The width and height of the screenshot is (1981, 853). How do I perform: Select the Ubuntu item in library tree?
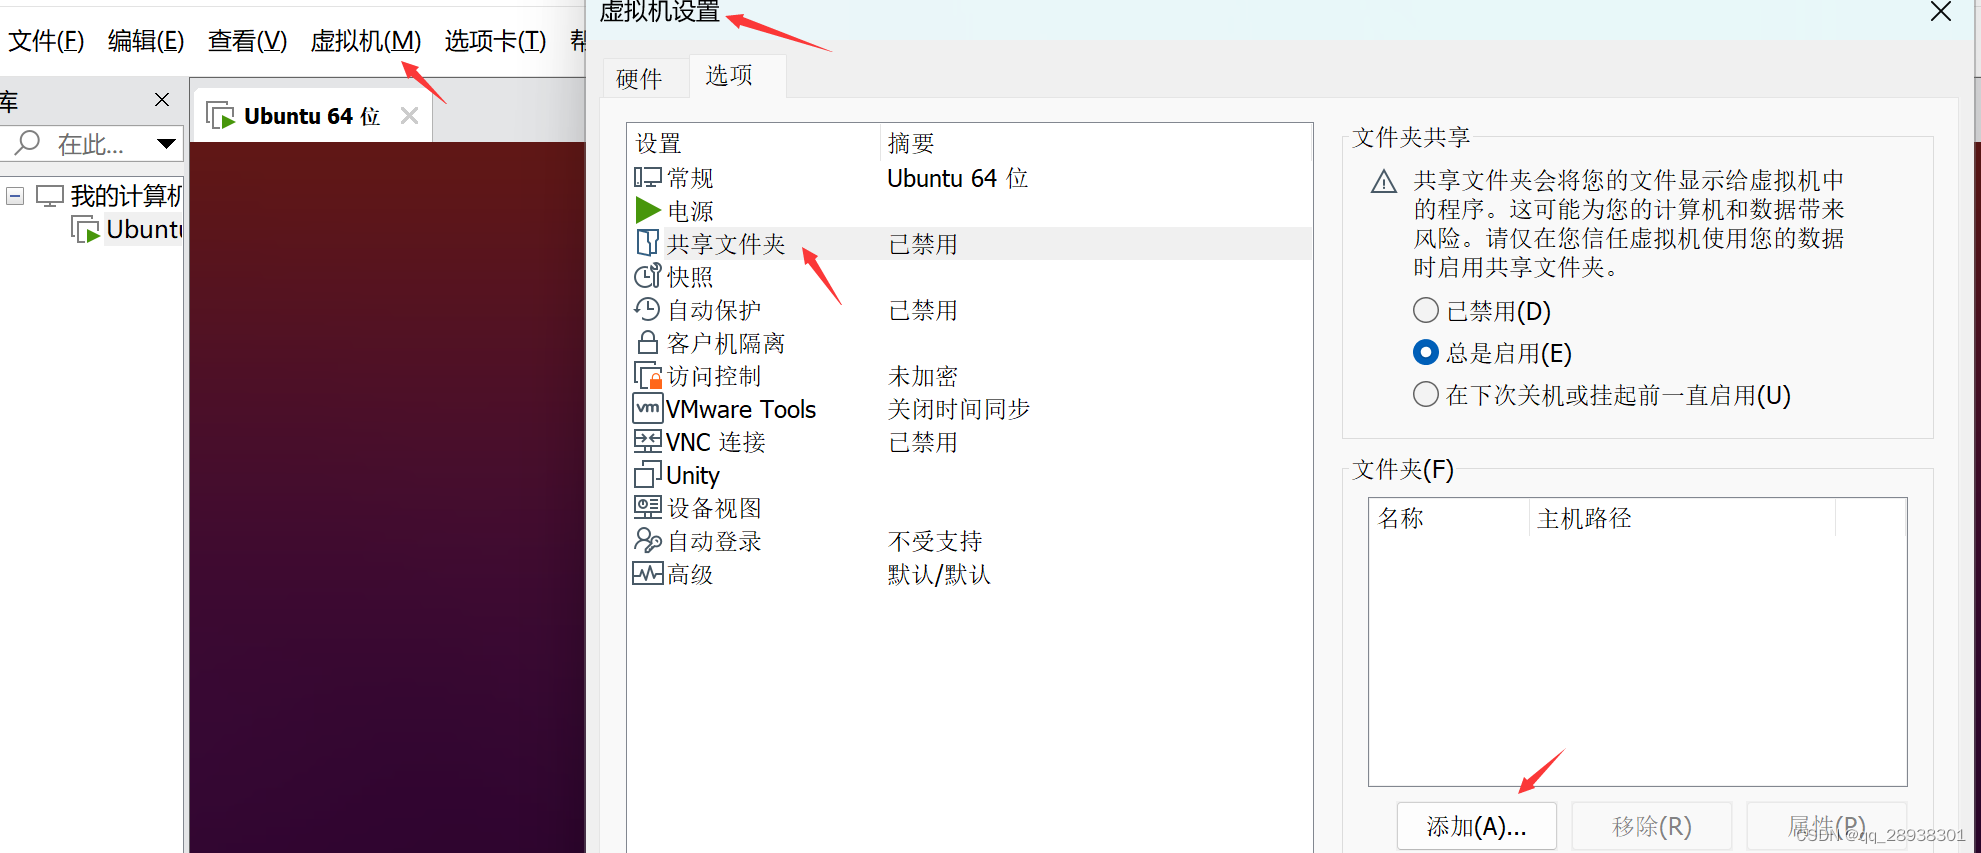click(144, 229)
